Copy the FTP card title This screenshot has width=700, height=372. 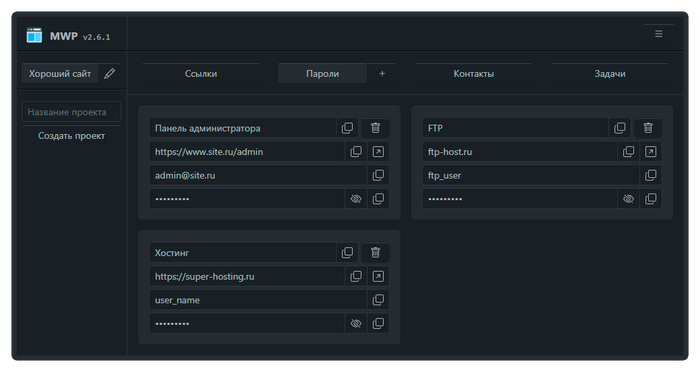click(620, 128)
